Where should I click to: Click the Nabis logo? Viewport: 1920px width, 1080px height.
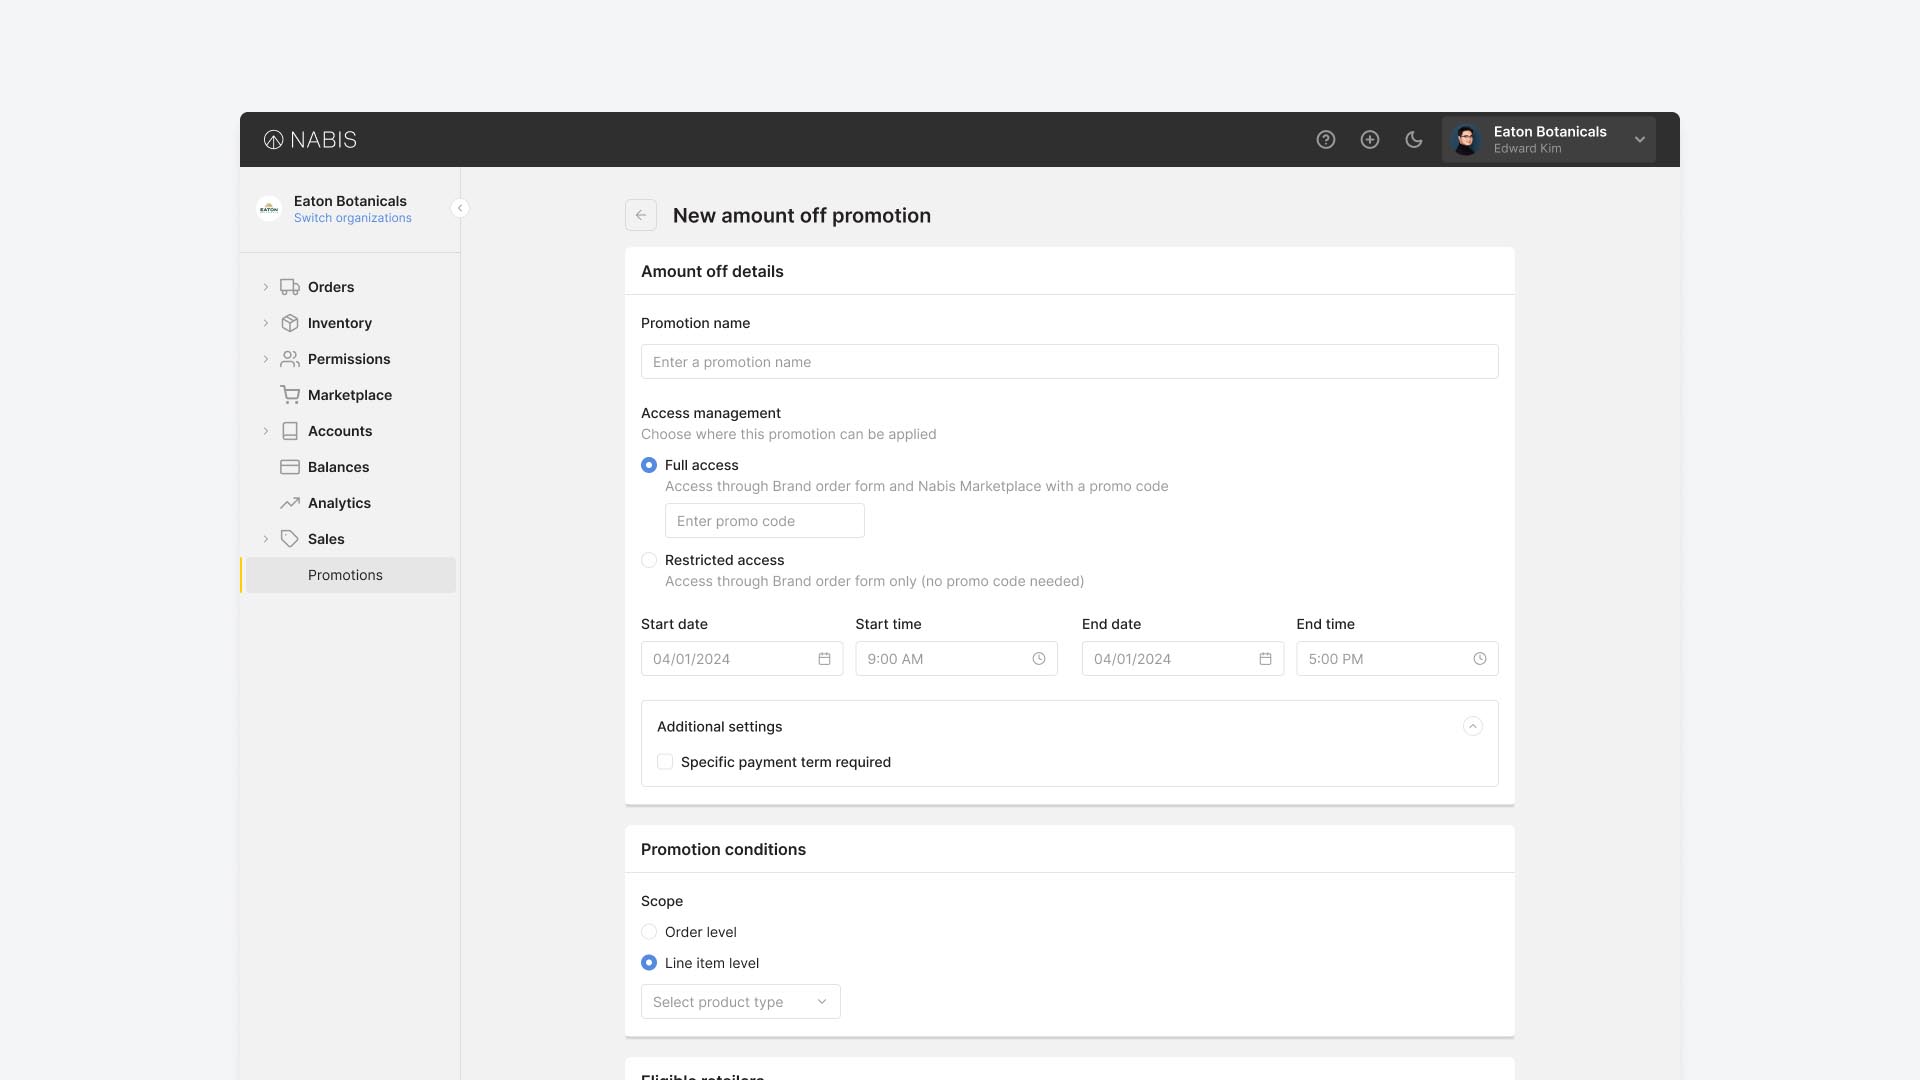(x=310, y=140)
